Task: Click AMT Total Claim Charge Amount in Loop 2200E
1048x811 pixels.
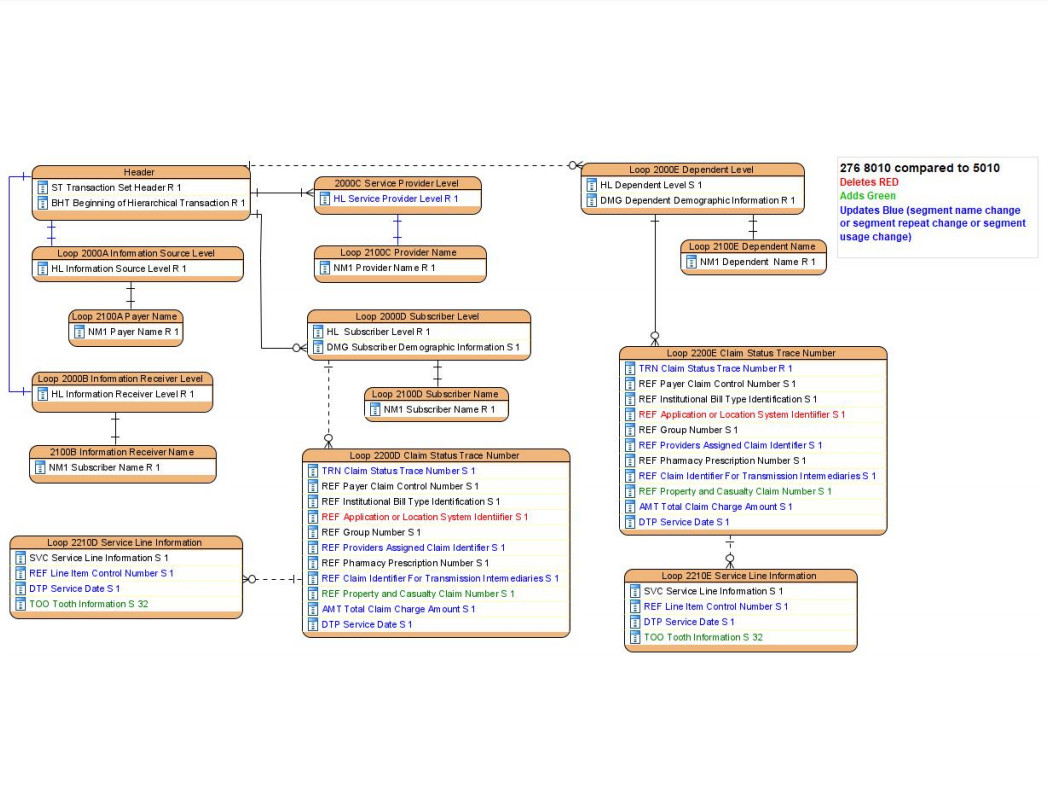Action: (x=715, y=507)
